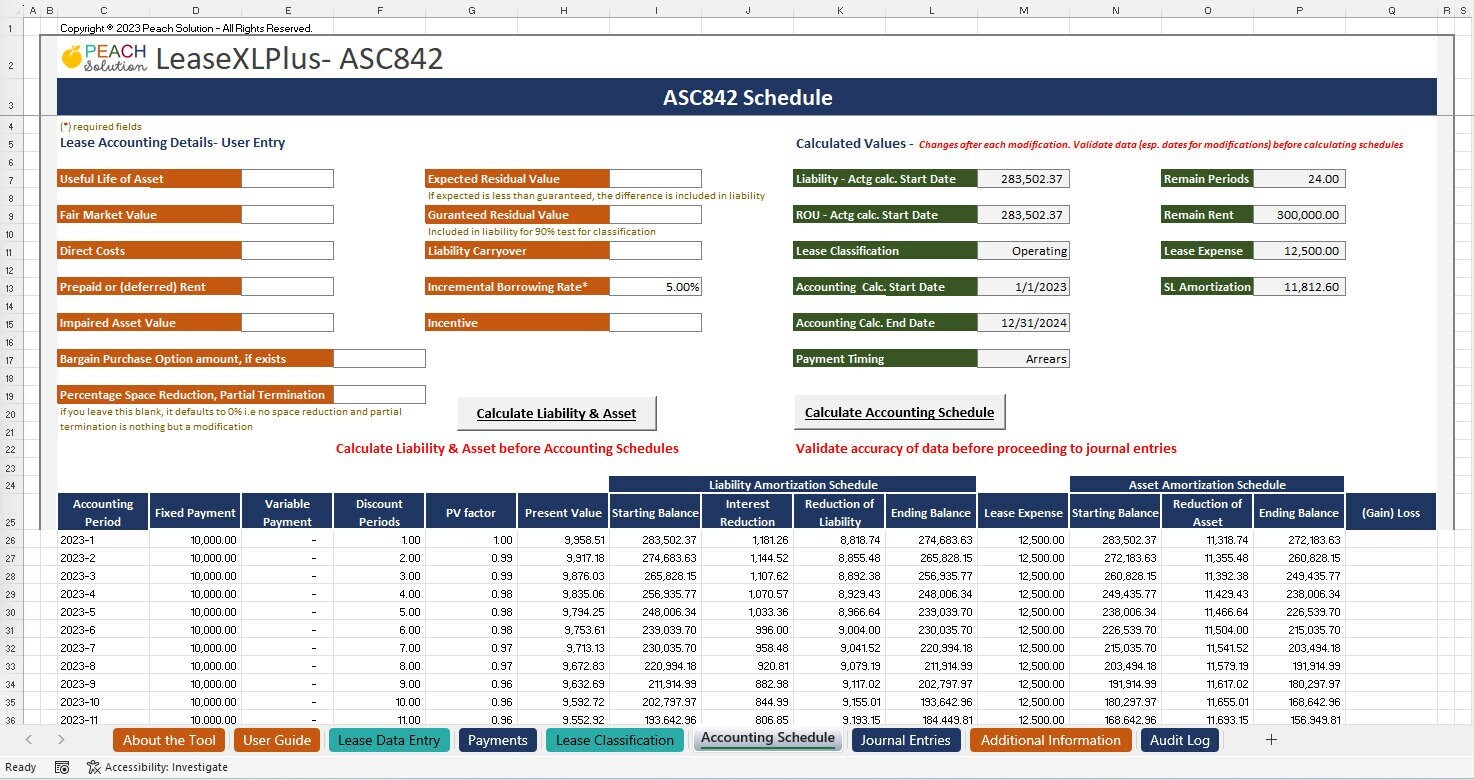Select the Liability Carryover input cell
This screenshot has height=780, width=1474.
click(655, 251)
